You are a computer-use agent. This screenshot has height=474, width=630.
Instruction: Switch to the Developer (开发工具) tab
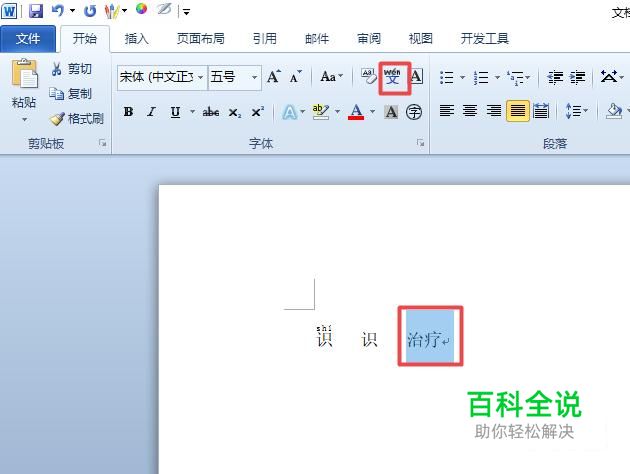tap(485, 39)
